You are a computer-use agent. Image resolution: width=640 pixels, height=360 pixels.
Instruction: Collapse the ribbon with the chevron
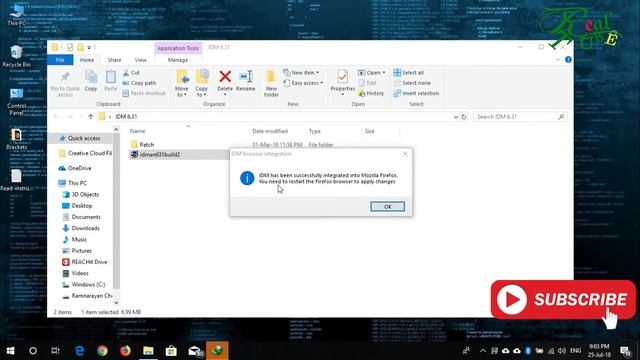pos(558,60)
